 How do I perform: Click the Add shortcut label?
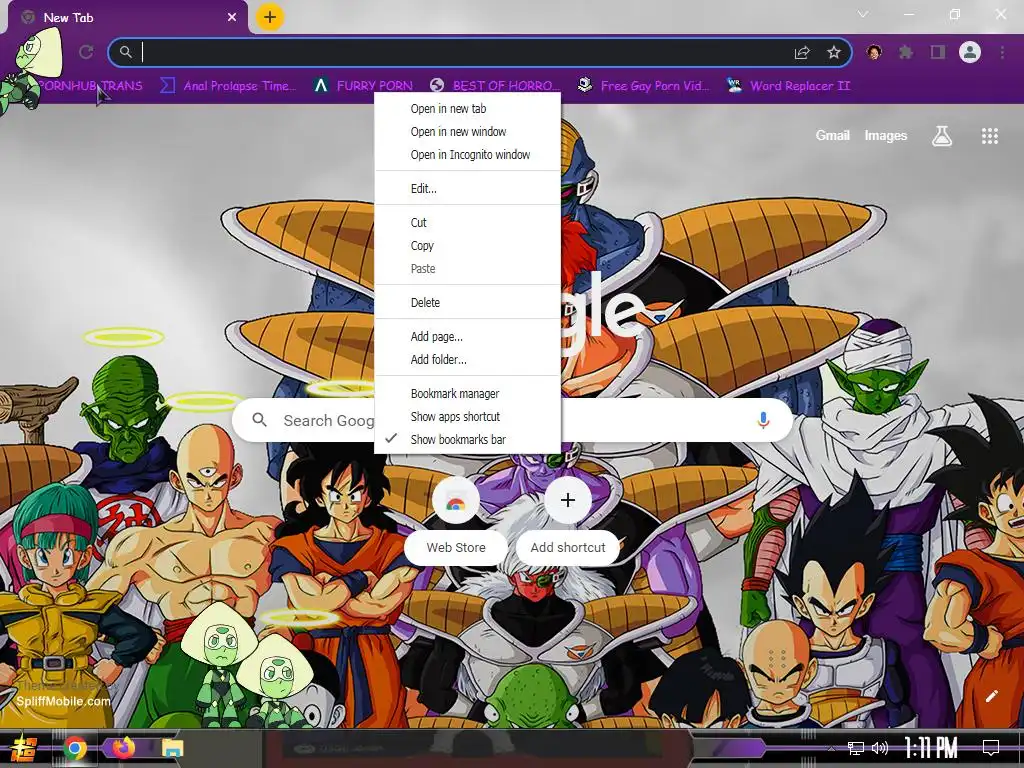pyautogui.click(x=568, y=547)
